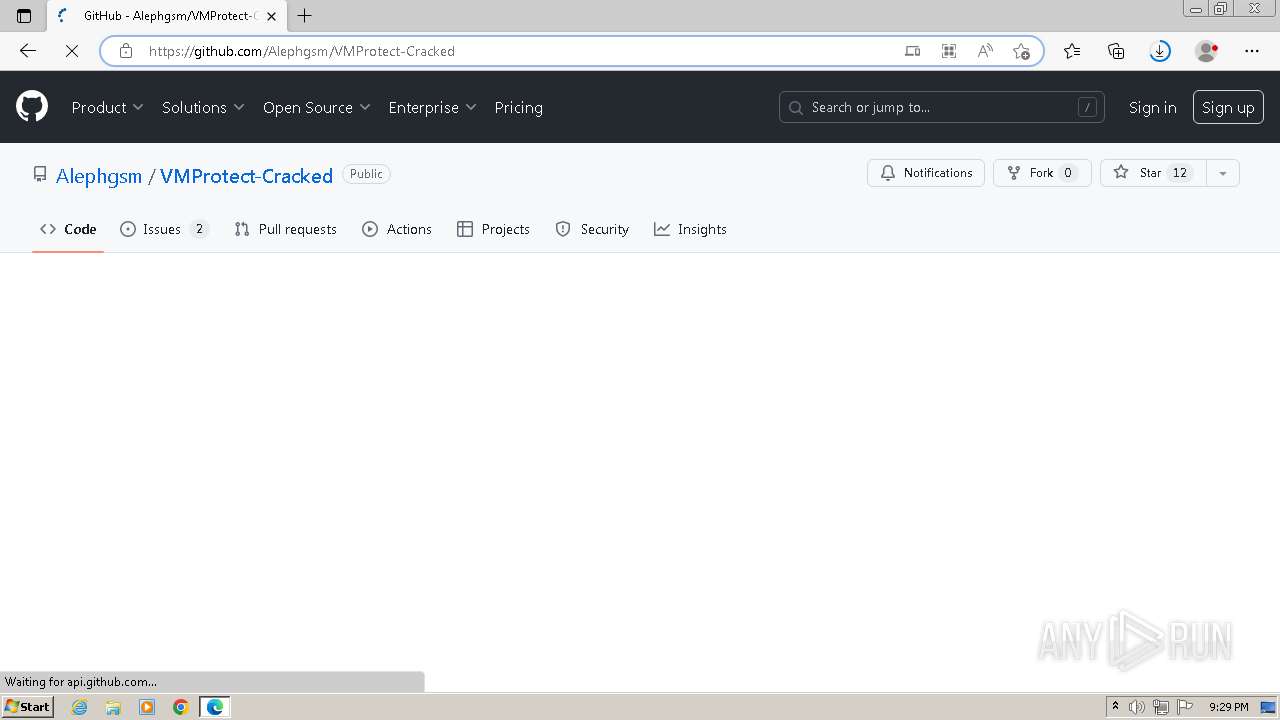Close the GitHub VMProtect tab
This screenshot has width=1280, height=720.
coord(271,16)
